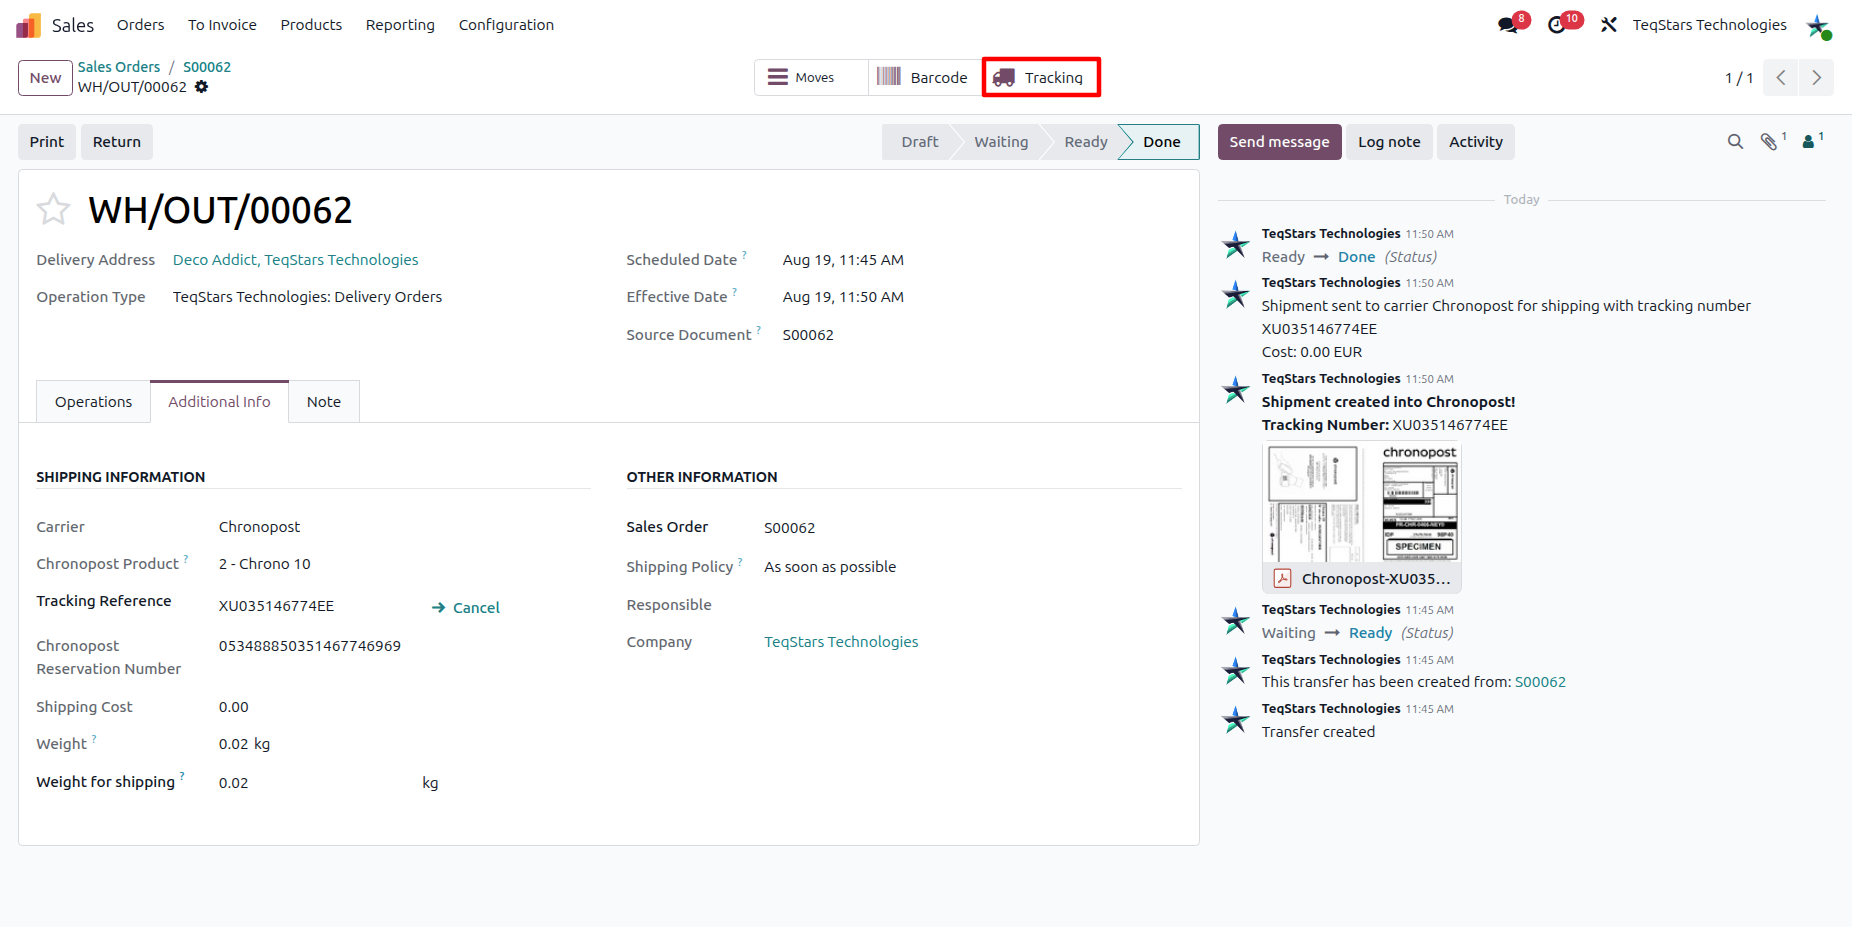Open the Chronopost label thumbnail
The image size is (1852, 927).
coord(1362,503)
